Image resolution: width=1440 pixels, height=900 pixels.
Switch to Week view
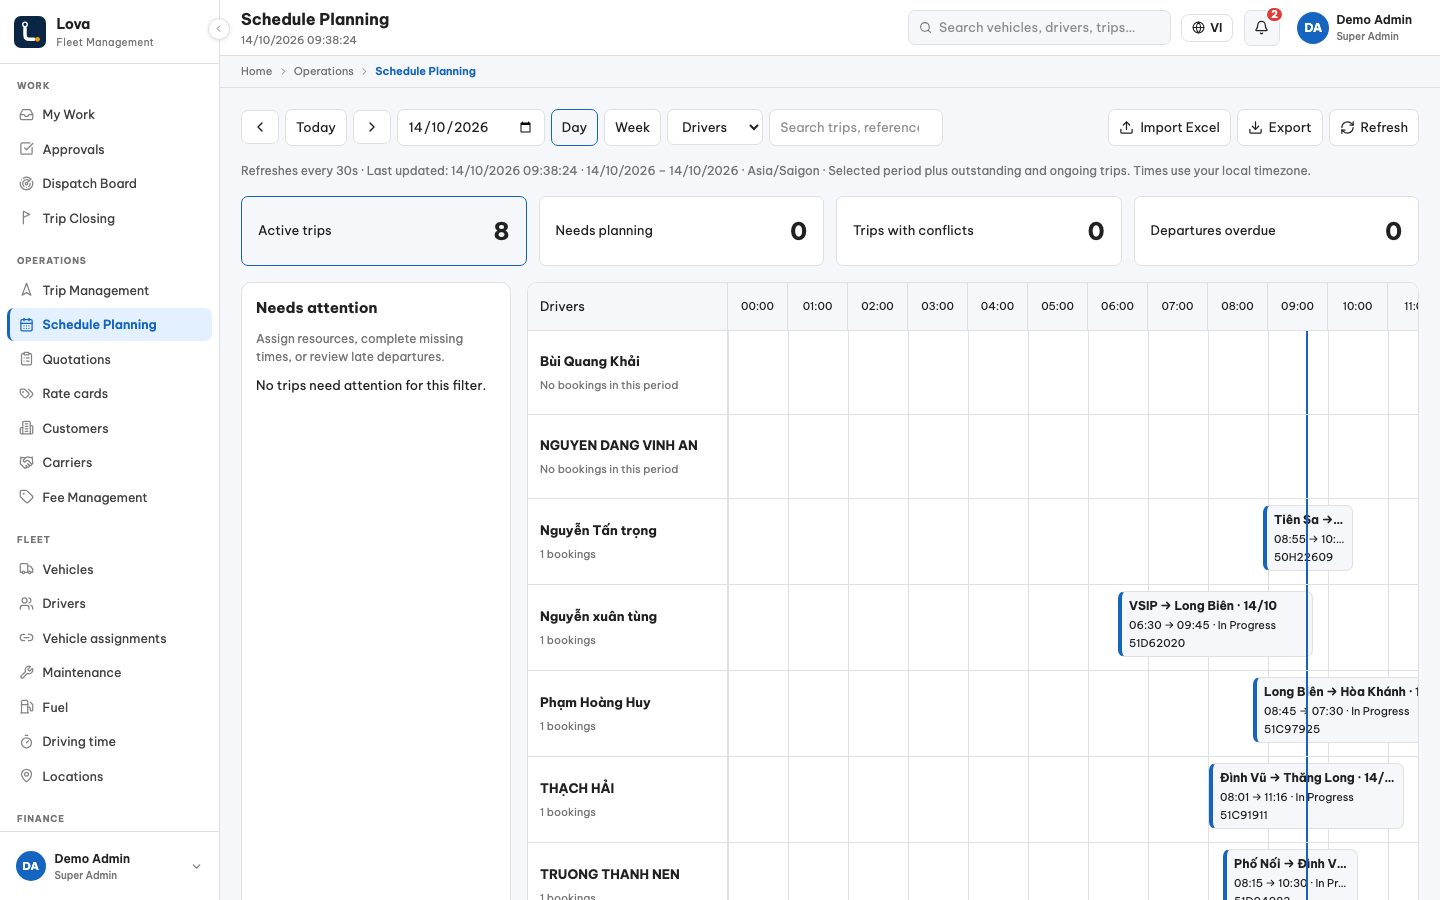[632, 127]
